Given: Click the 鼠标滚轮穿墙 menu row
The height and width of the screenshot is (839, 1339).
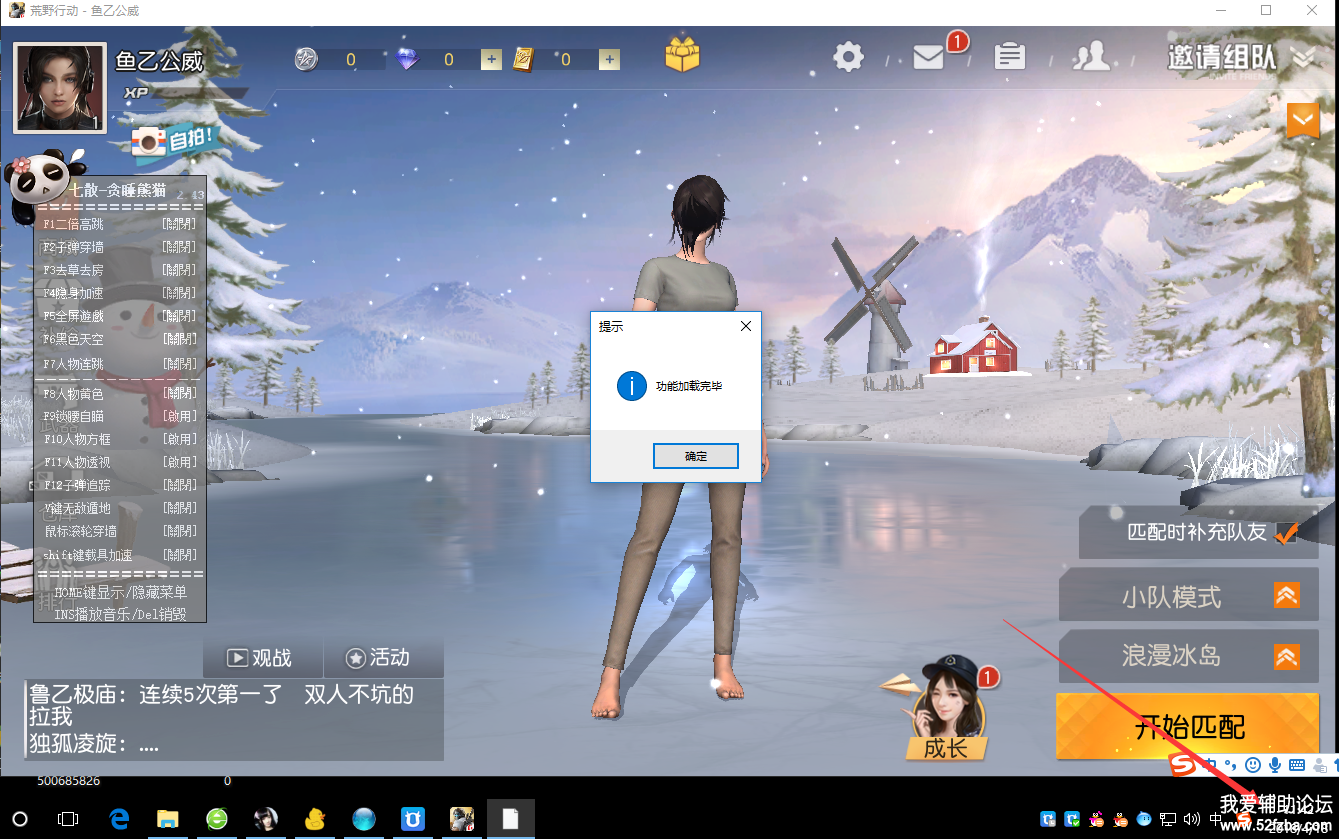Looking at the screenshot, I should click(120, 531).
